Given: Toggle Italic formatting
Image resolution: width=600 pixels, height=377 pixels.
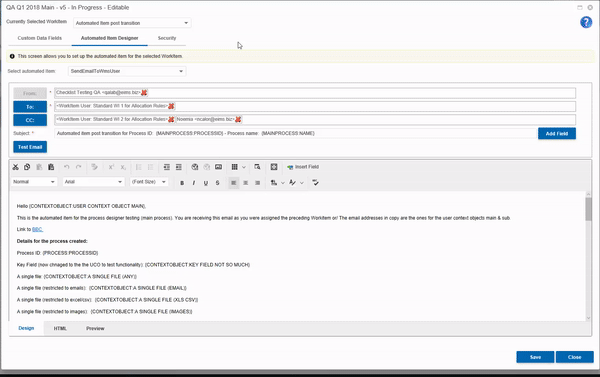Looking at the screenshot, I should click(194, 183).
